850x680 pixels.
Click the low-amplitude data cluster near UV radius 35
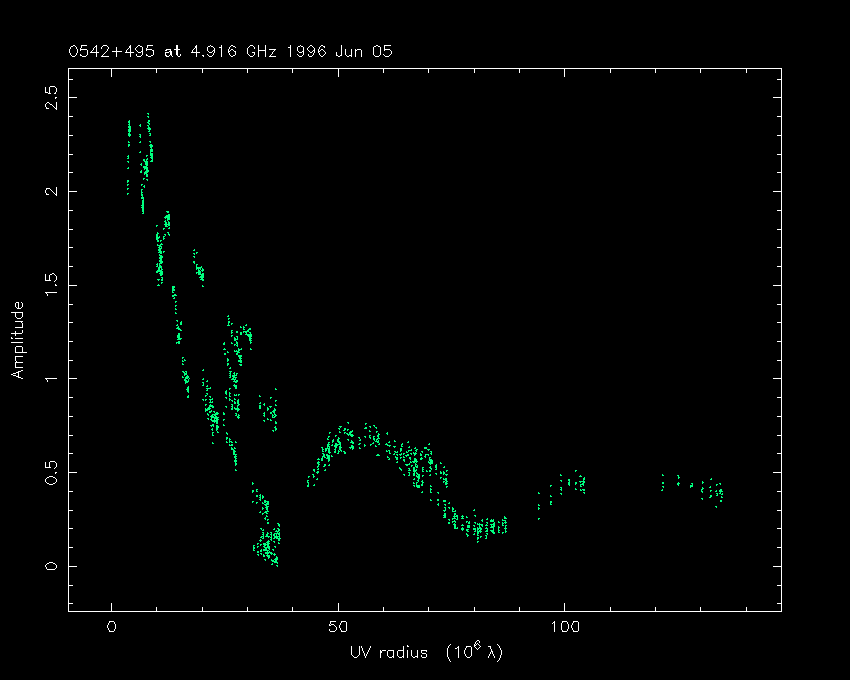pyautogui.click(x=267, y=543)
